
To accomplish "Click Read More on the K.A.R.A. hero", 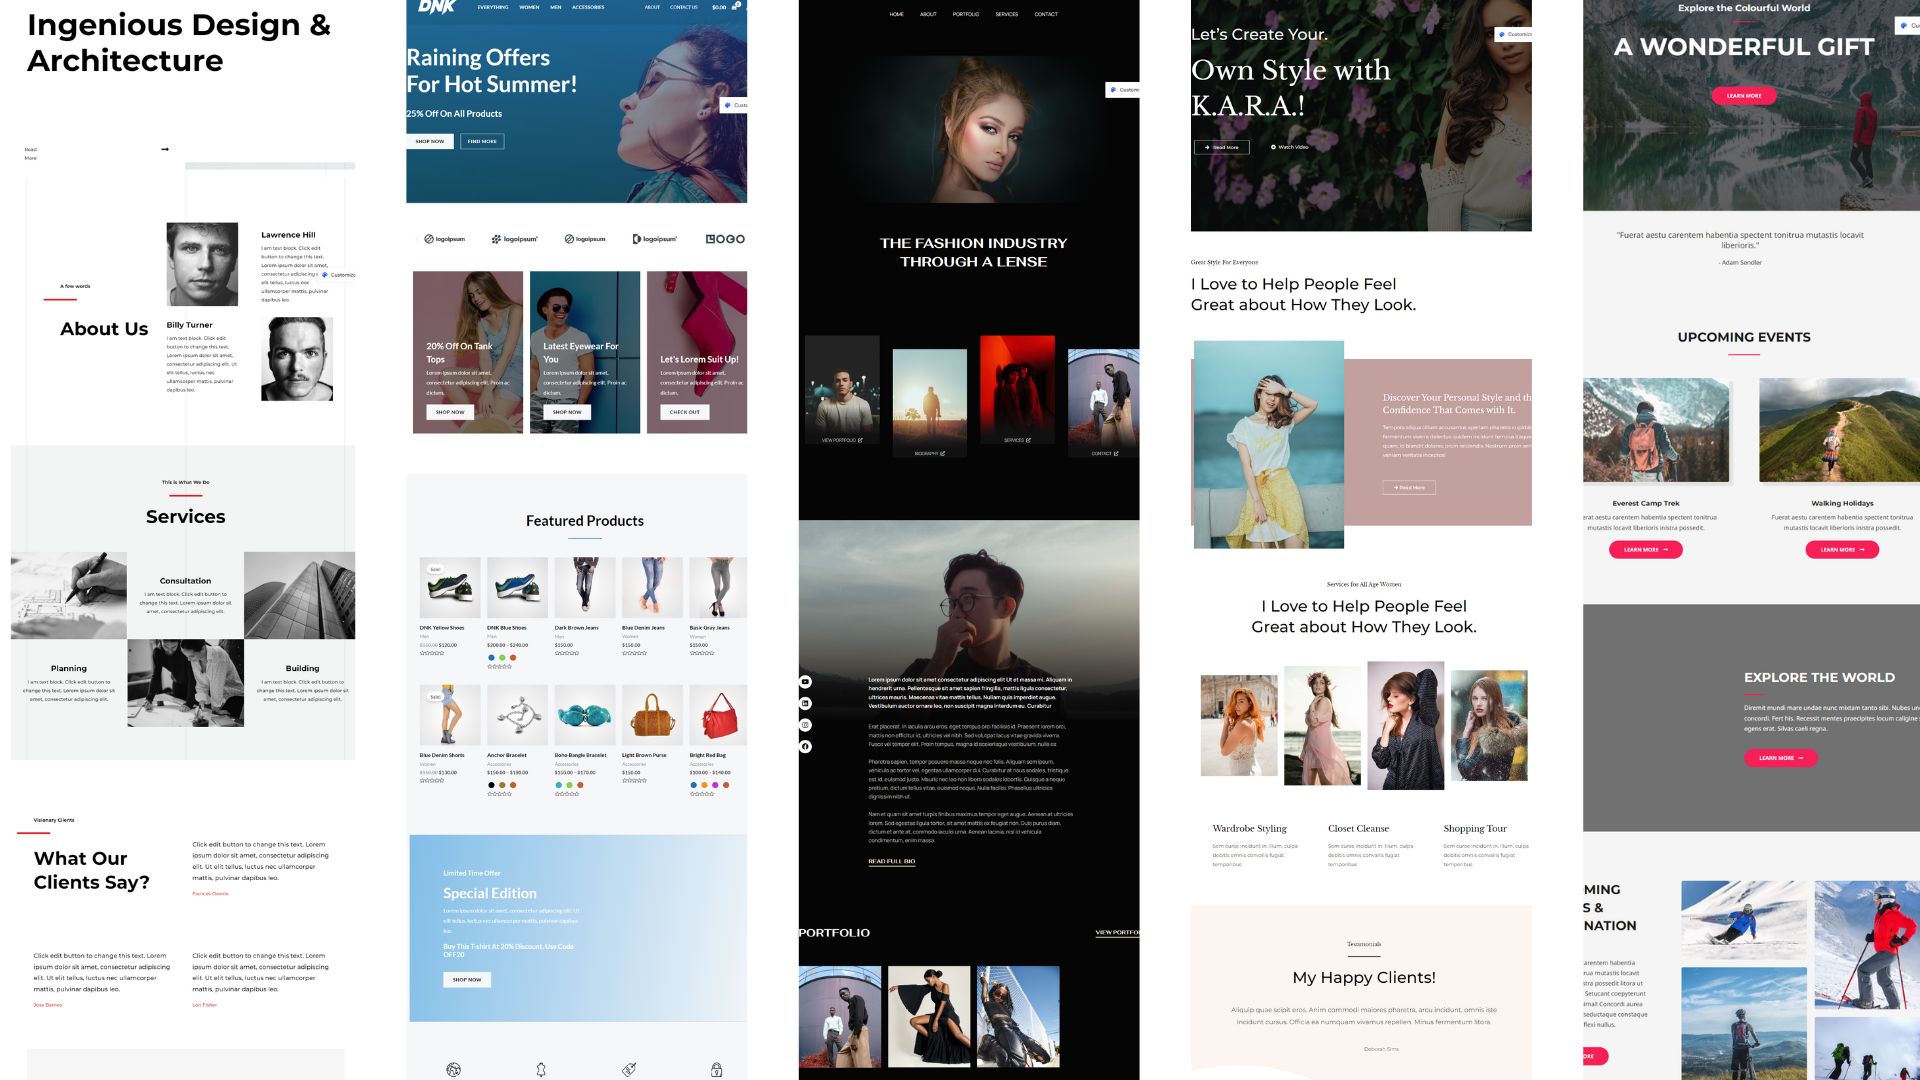I will [x=1222, y=147].
